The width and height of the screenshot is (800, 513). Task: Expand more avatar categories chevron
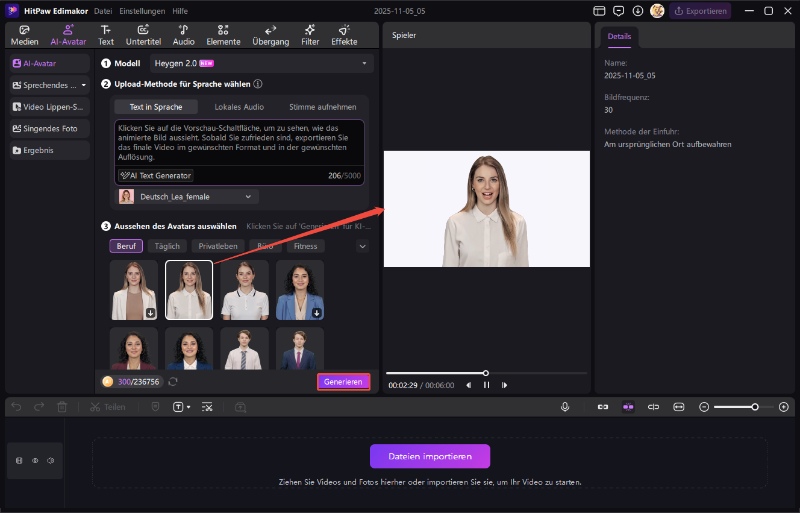coord(362,247)
